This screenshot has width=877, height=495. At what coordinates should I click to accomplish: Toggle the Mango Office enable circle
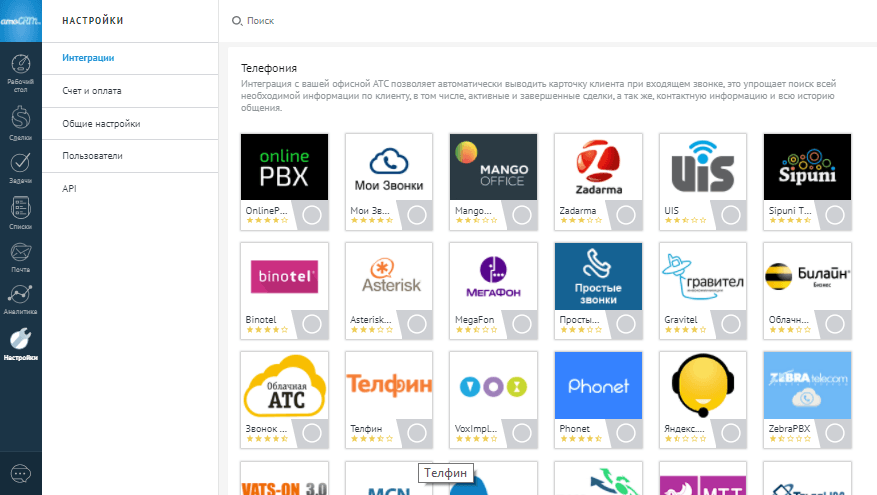[x=521, y=215]
